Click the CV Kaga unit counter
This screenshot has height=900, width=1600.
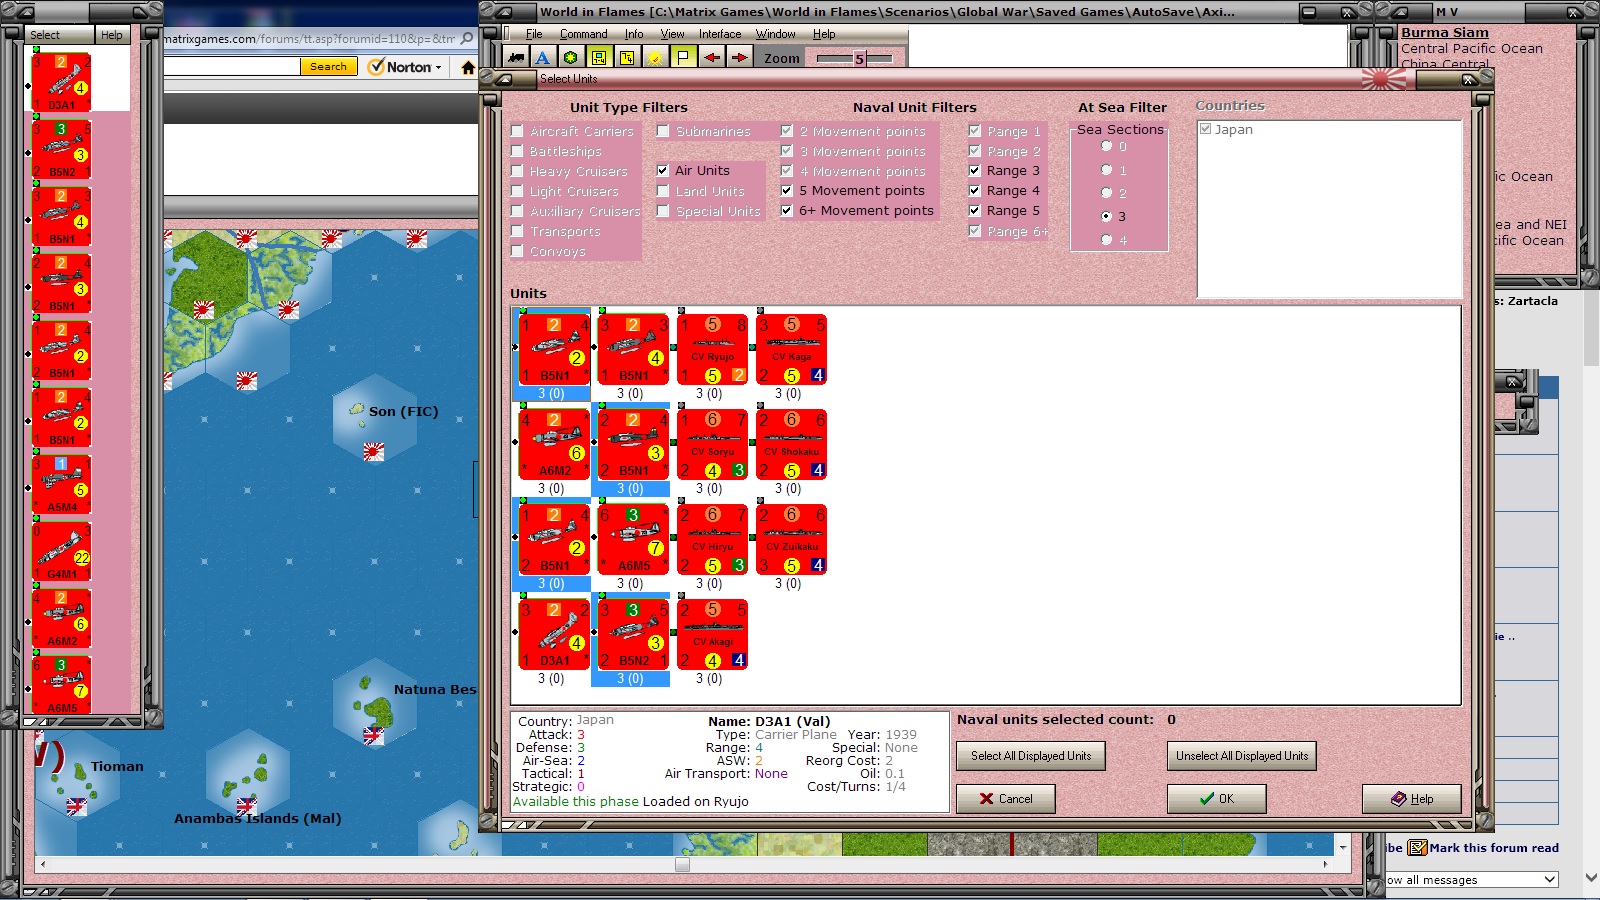(x=791, y=348)
